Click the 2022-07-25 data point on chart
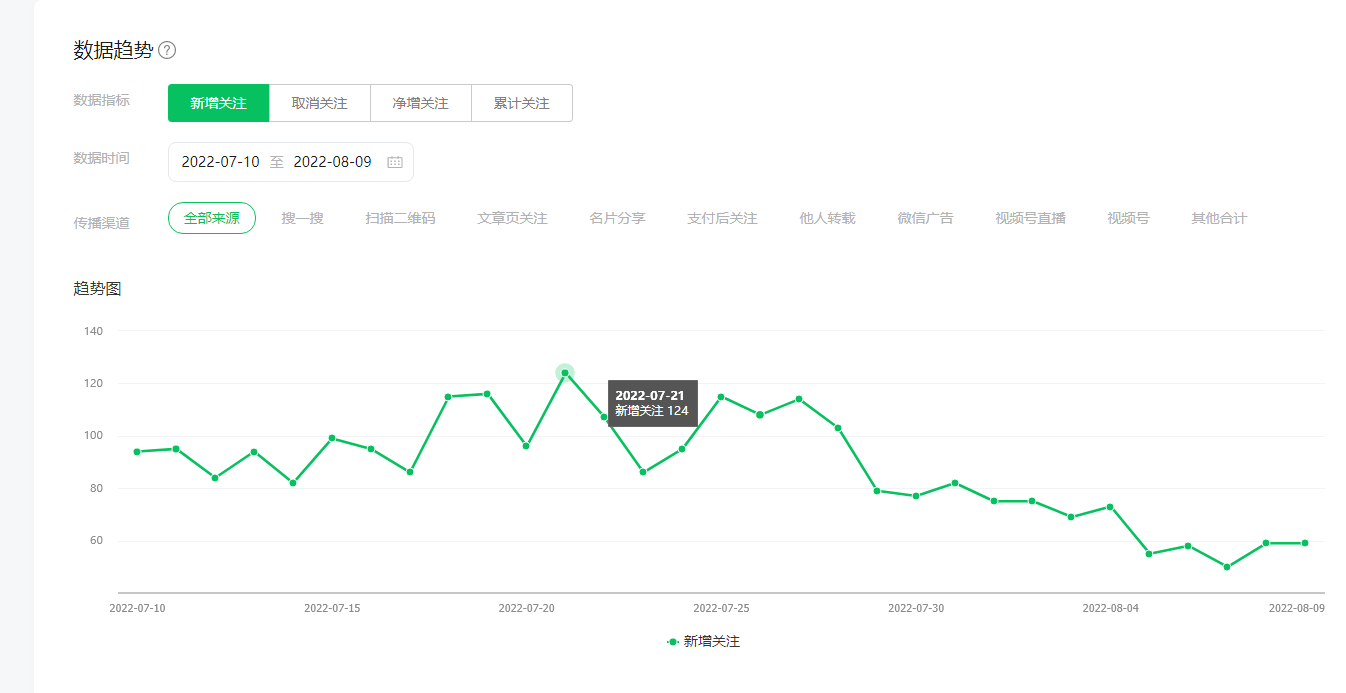Viewport: 1346px width, 693px height. [721, 397]
